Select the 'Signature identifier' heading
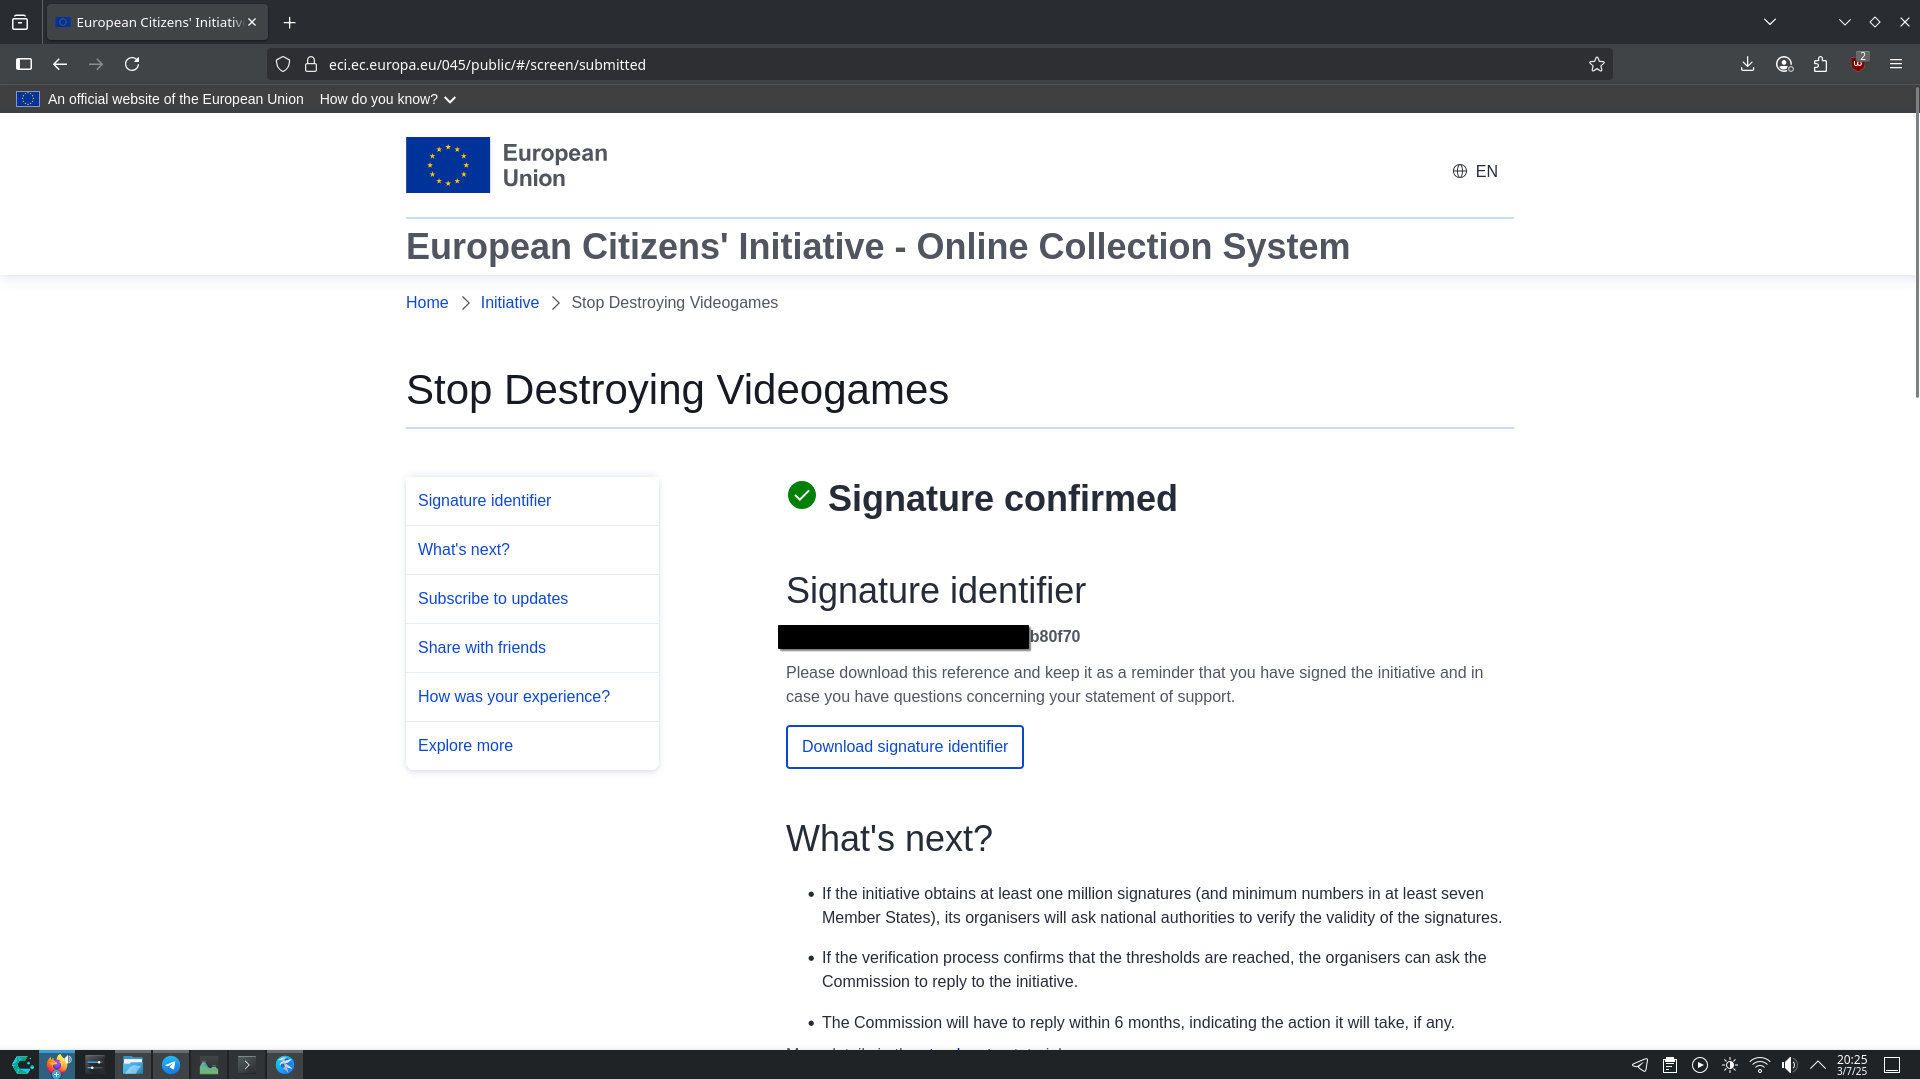 (936, 591)
